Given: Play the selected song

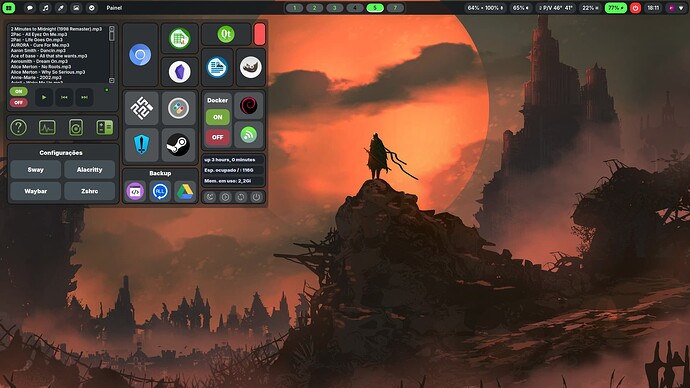Looking at the screenshot, I should 44,97.
